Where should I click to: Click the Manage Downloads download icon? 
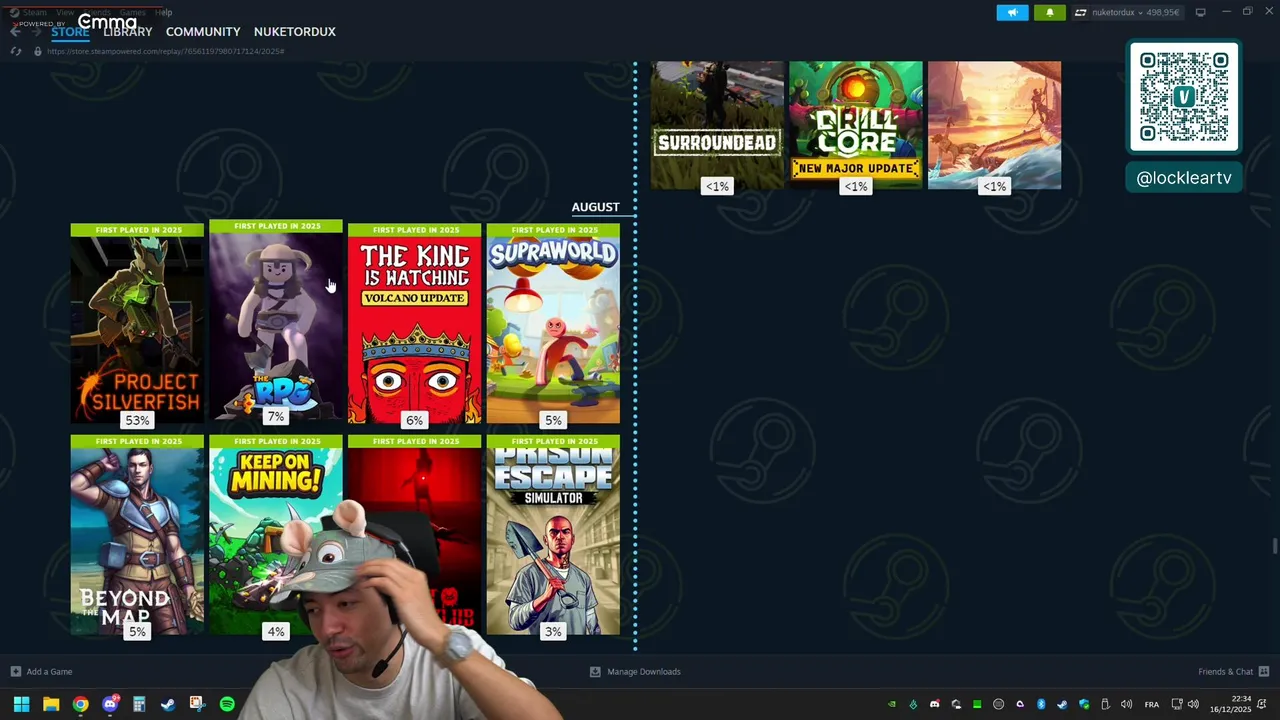[x=595, y=672]
